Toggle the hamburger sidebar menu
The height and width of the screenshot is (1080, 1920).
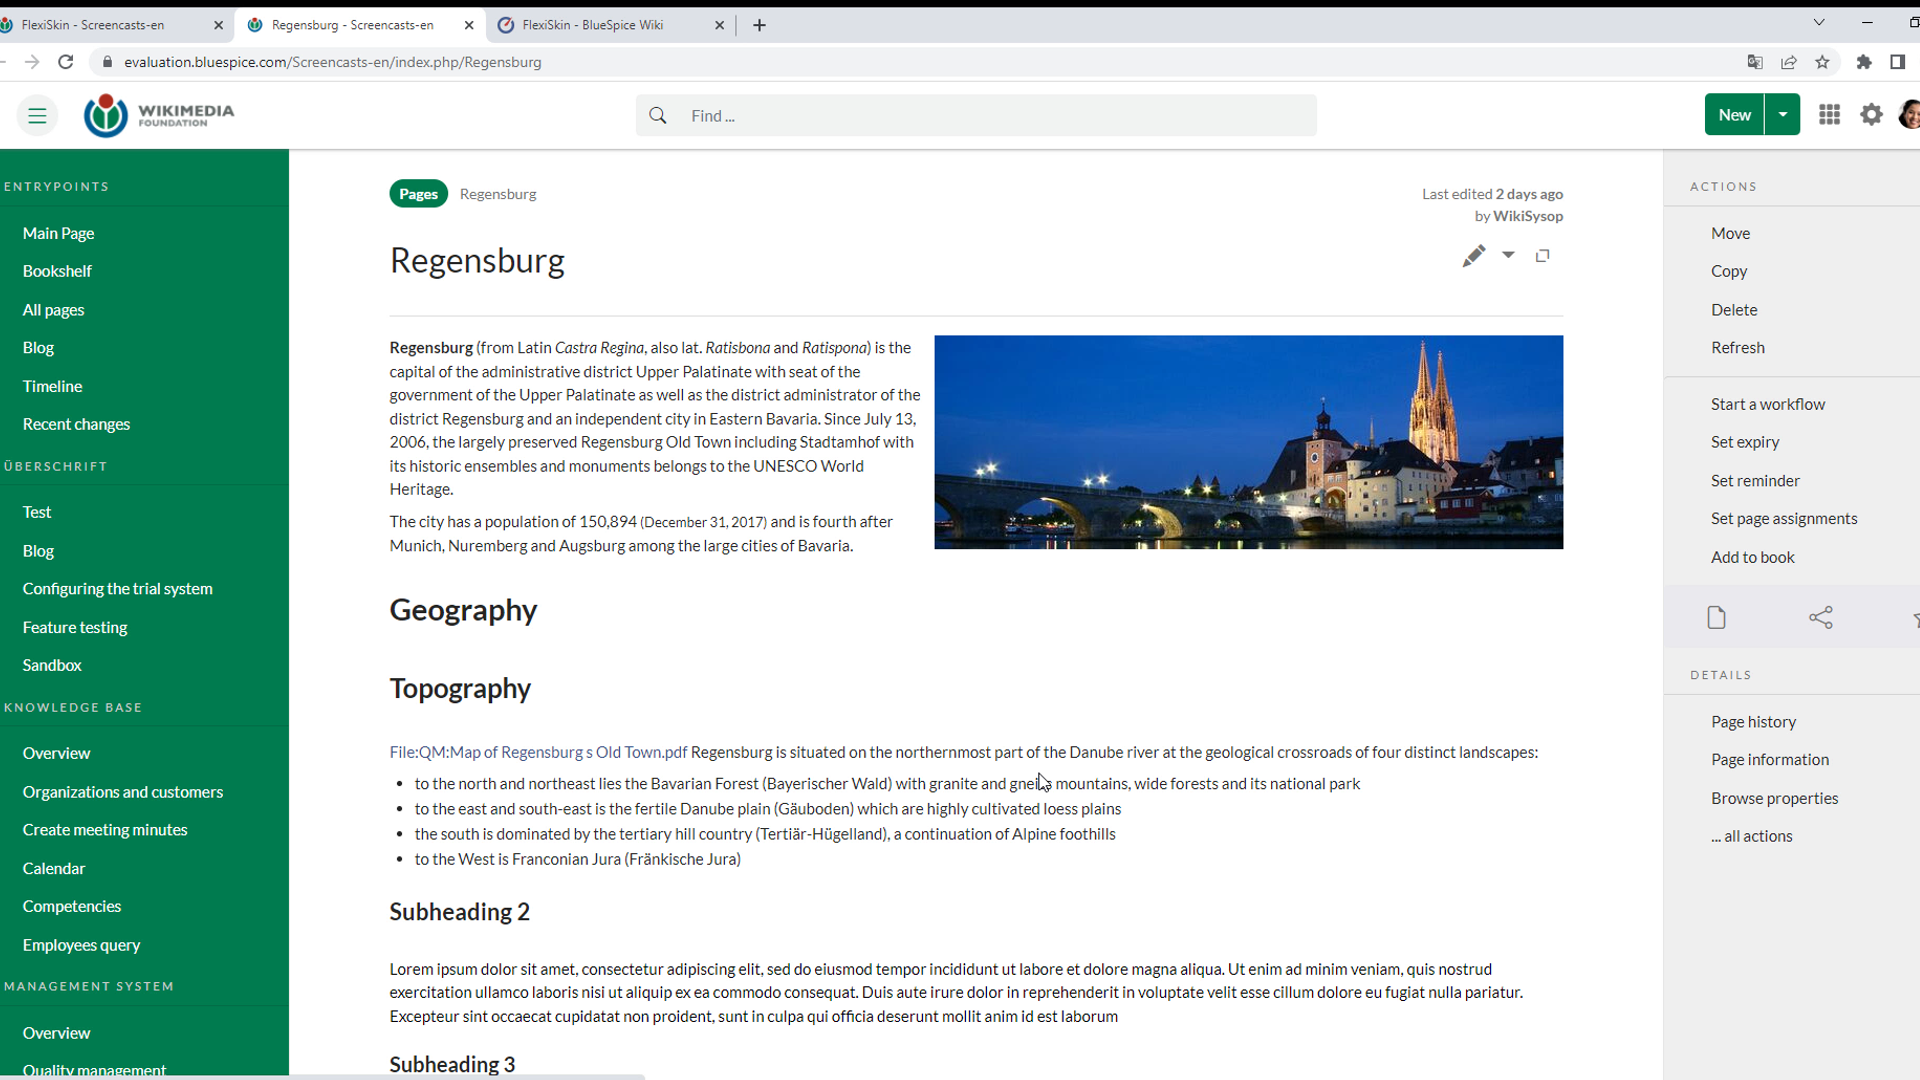pos(37,116)
